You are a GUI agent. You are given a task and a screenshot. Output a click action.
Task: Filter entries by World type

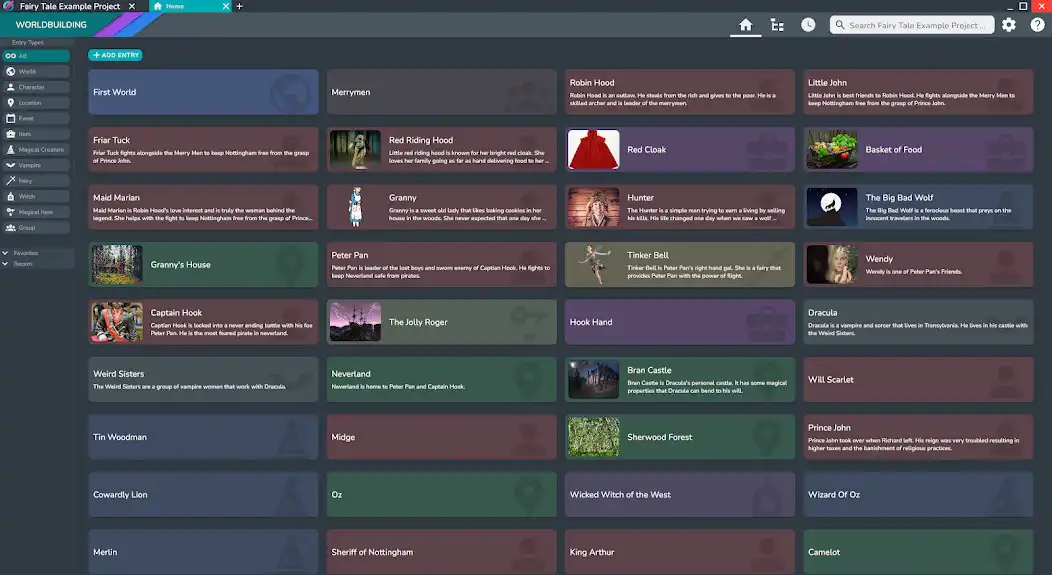(x=36, y=71)
